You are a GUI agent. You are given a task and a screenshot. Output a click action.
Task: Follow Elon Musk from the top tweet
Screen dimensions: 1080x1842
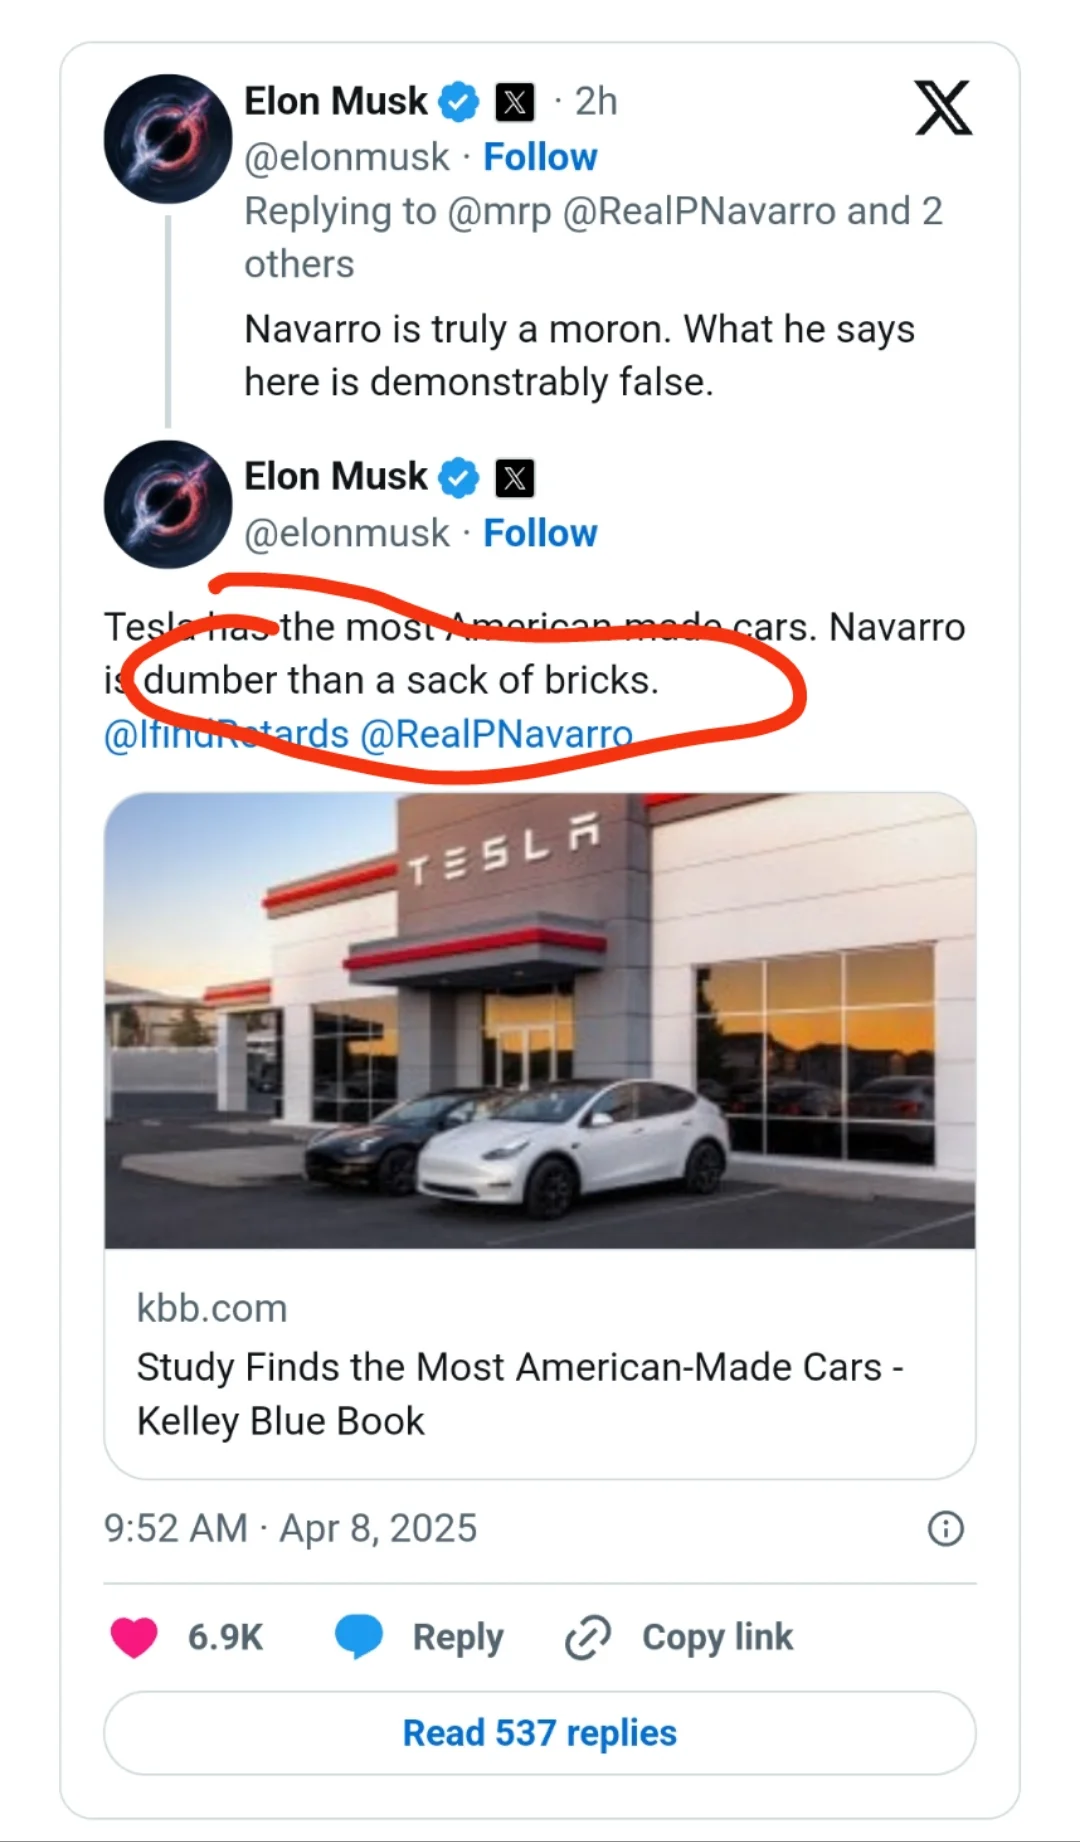click(540, 157)
